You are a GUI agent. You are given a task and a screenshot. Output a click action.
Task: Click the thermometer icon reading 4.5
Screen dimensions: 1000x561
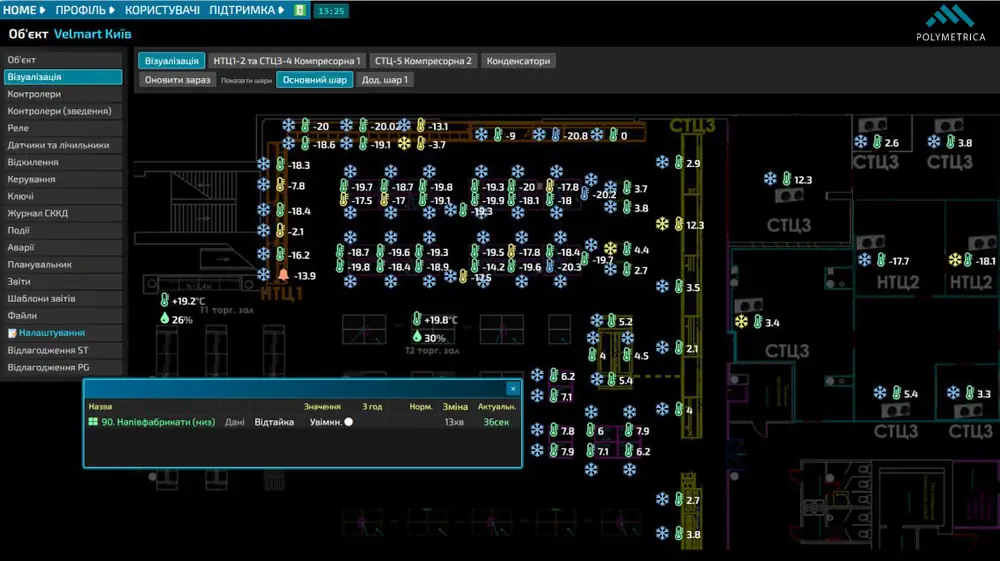coord(627,355)
